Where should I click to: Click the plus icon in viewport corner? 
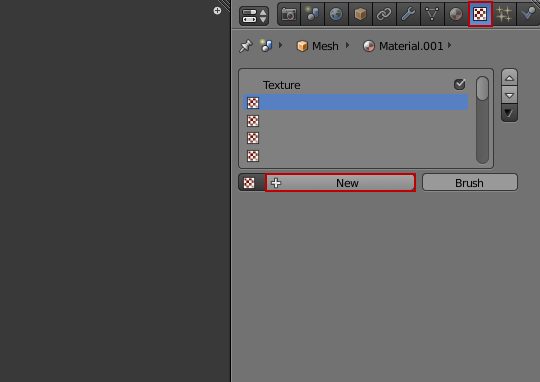tap(217, 11)
